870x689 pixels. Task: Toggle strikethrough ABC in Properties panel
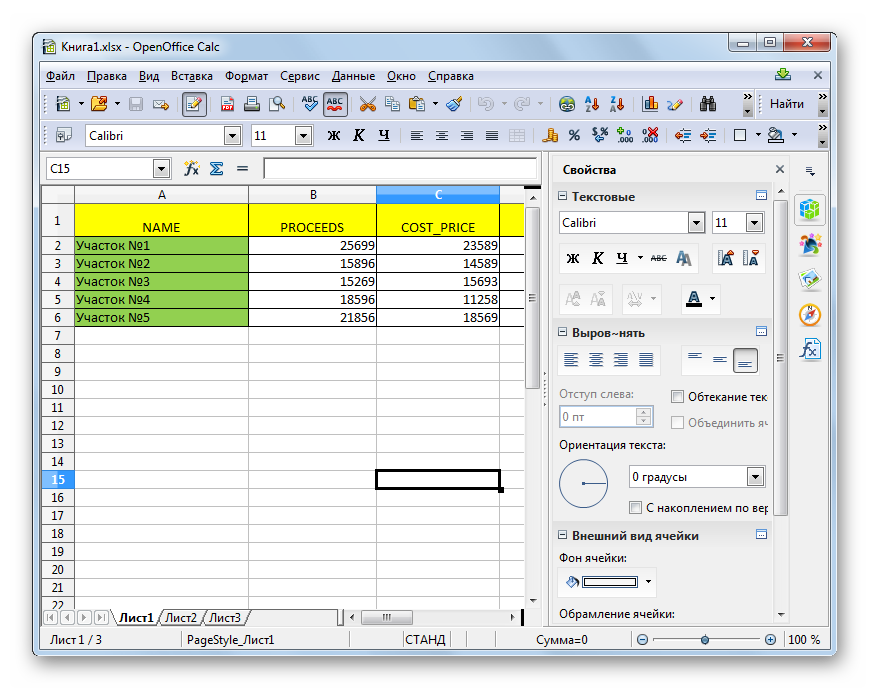coord(659,258)
